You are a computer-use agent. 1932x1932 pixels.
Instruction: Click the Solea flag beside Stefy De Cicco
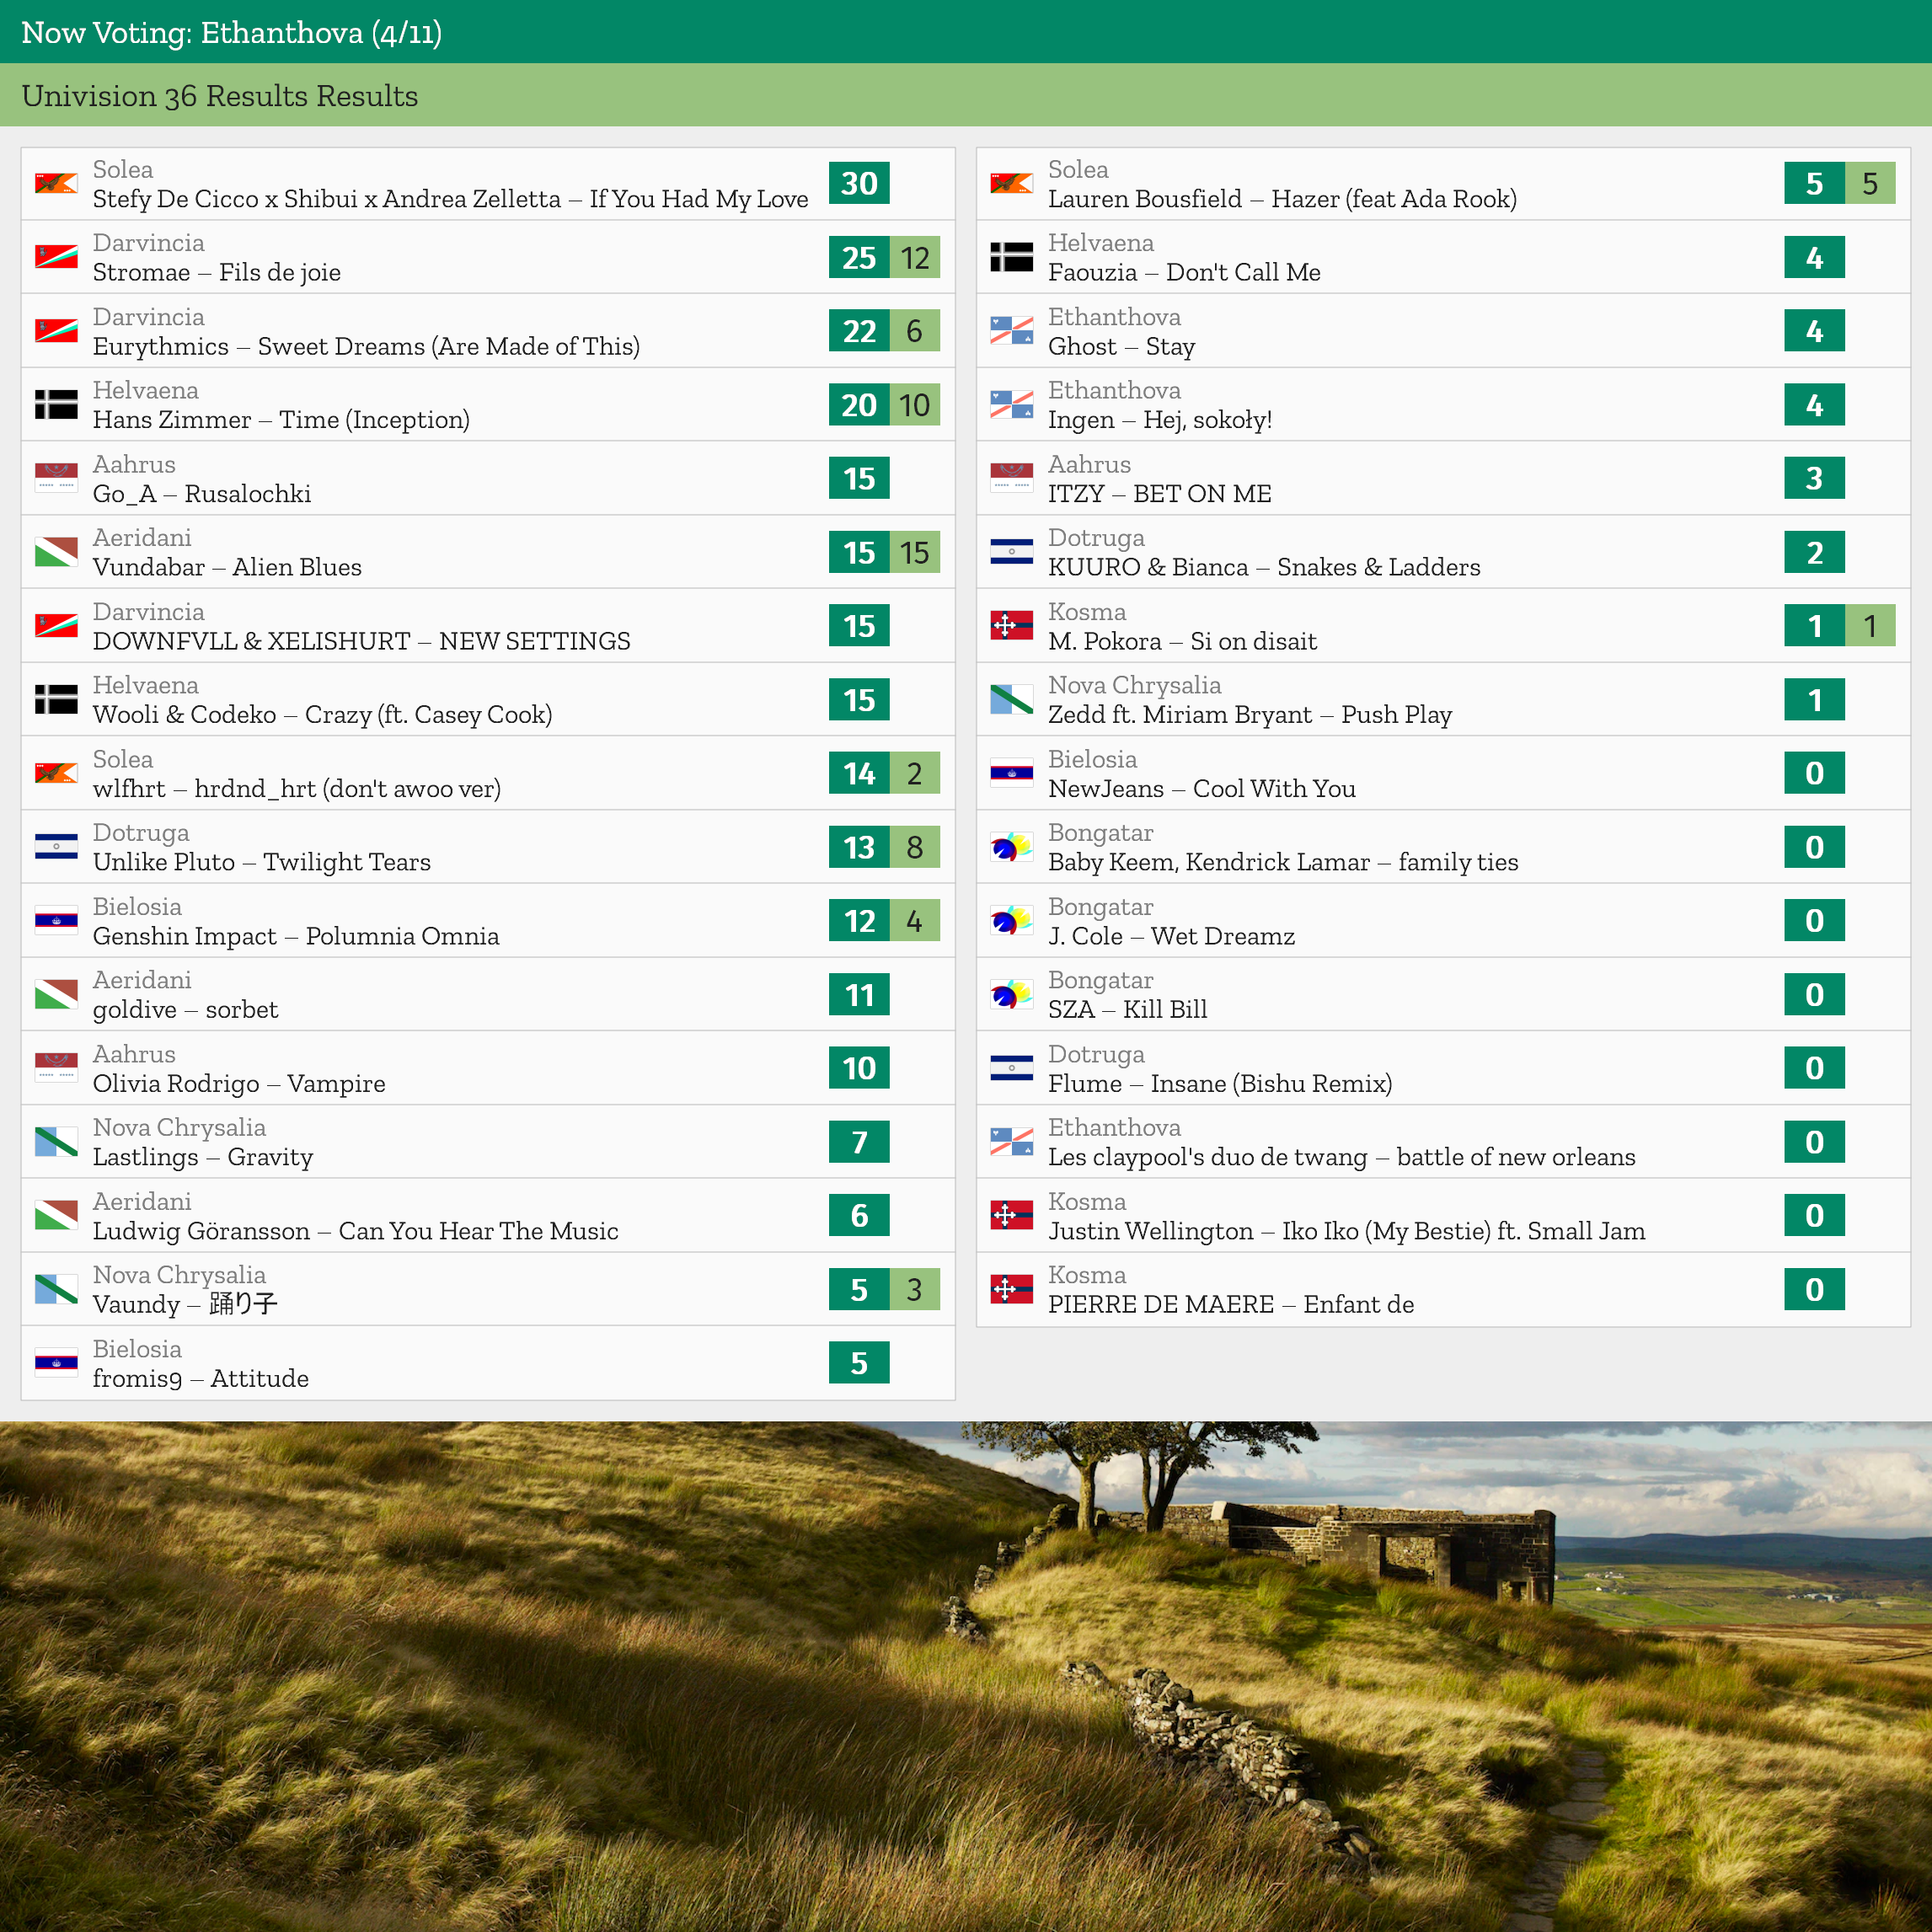pyautogui.click(x=56, y=184)
